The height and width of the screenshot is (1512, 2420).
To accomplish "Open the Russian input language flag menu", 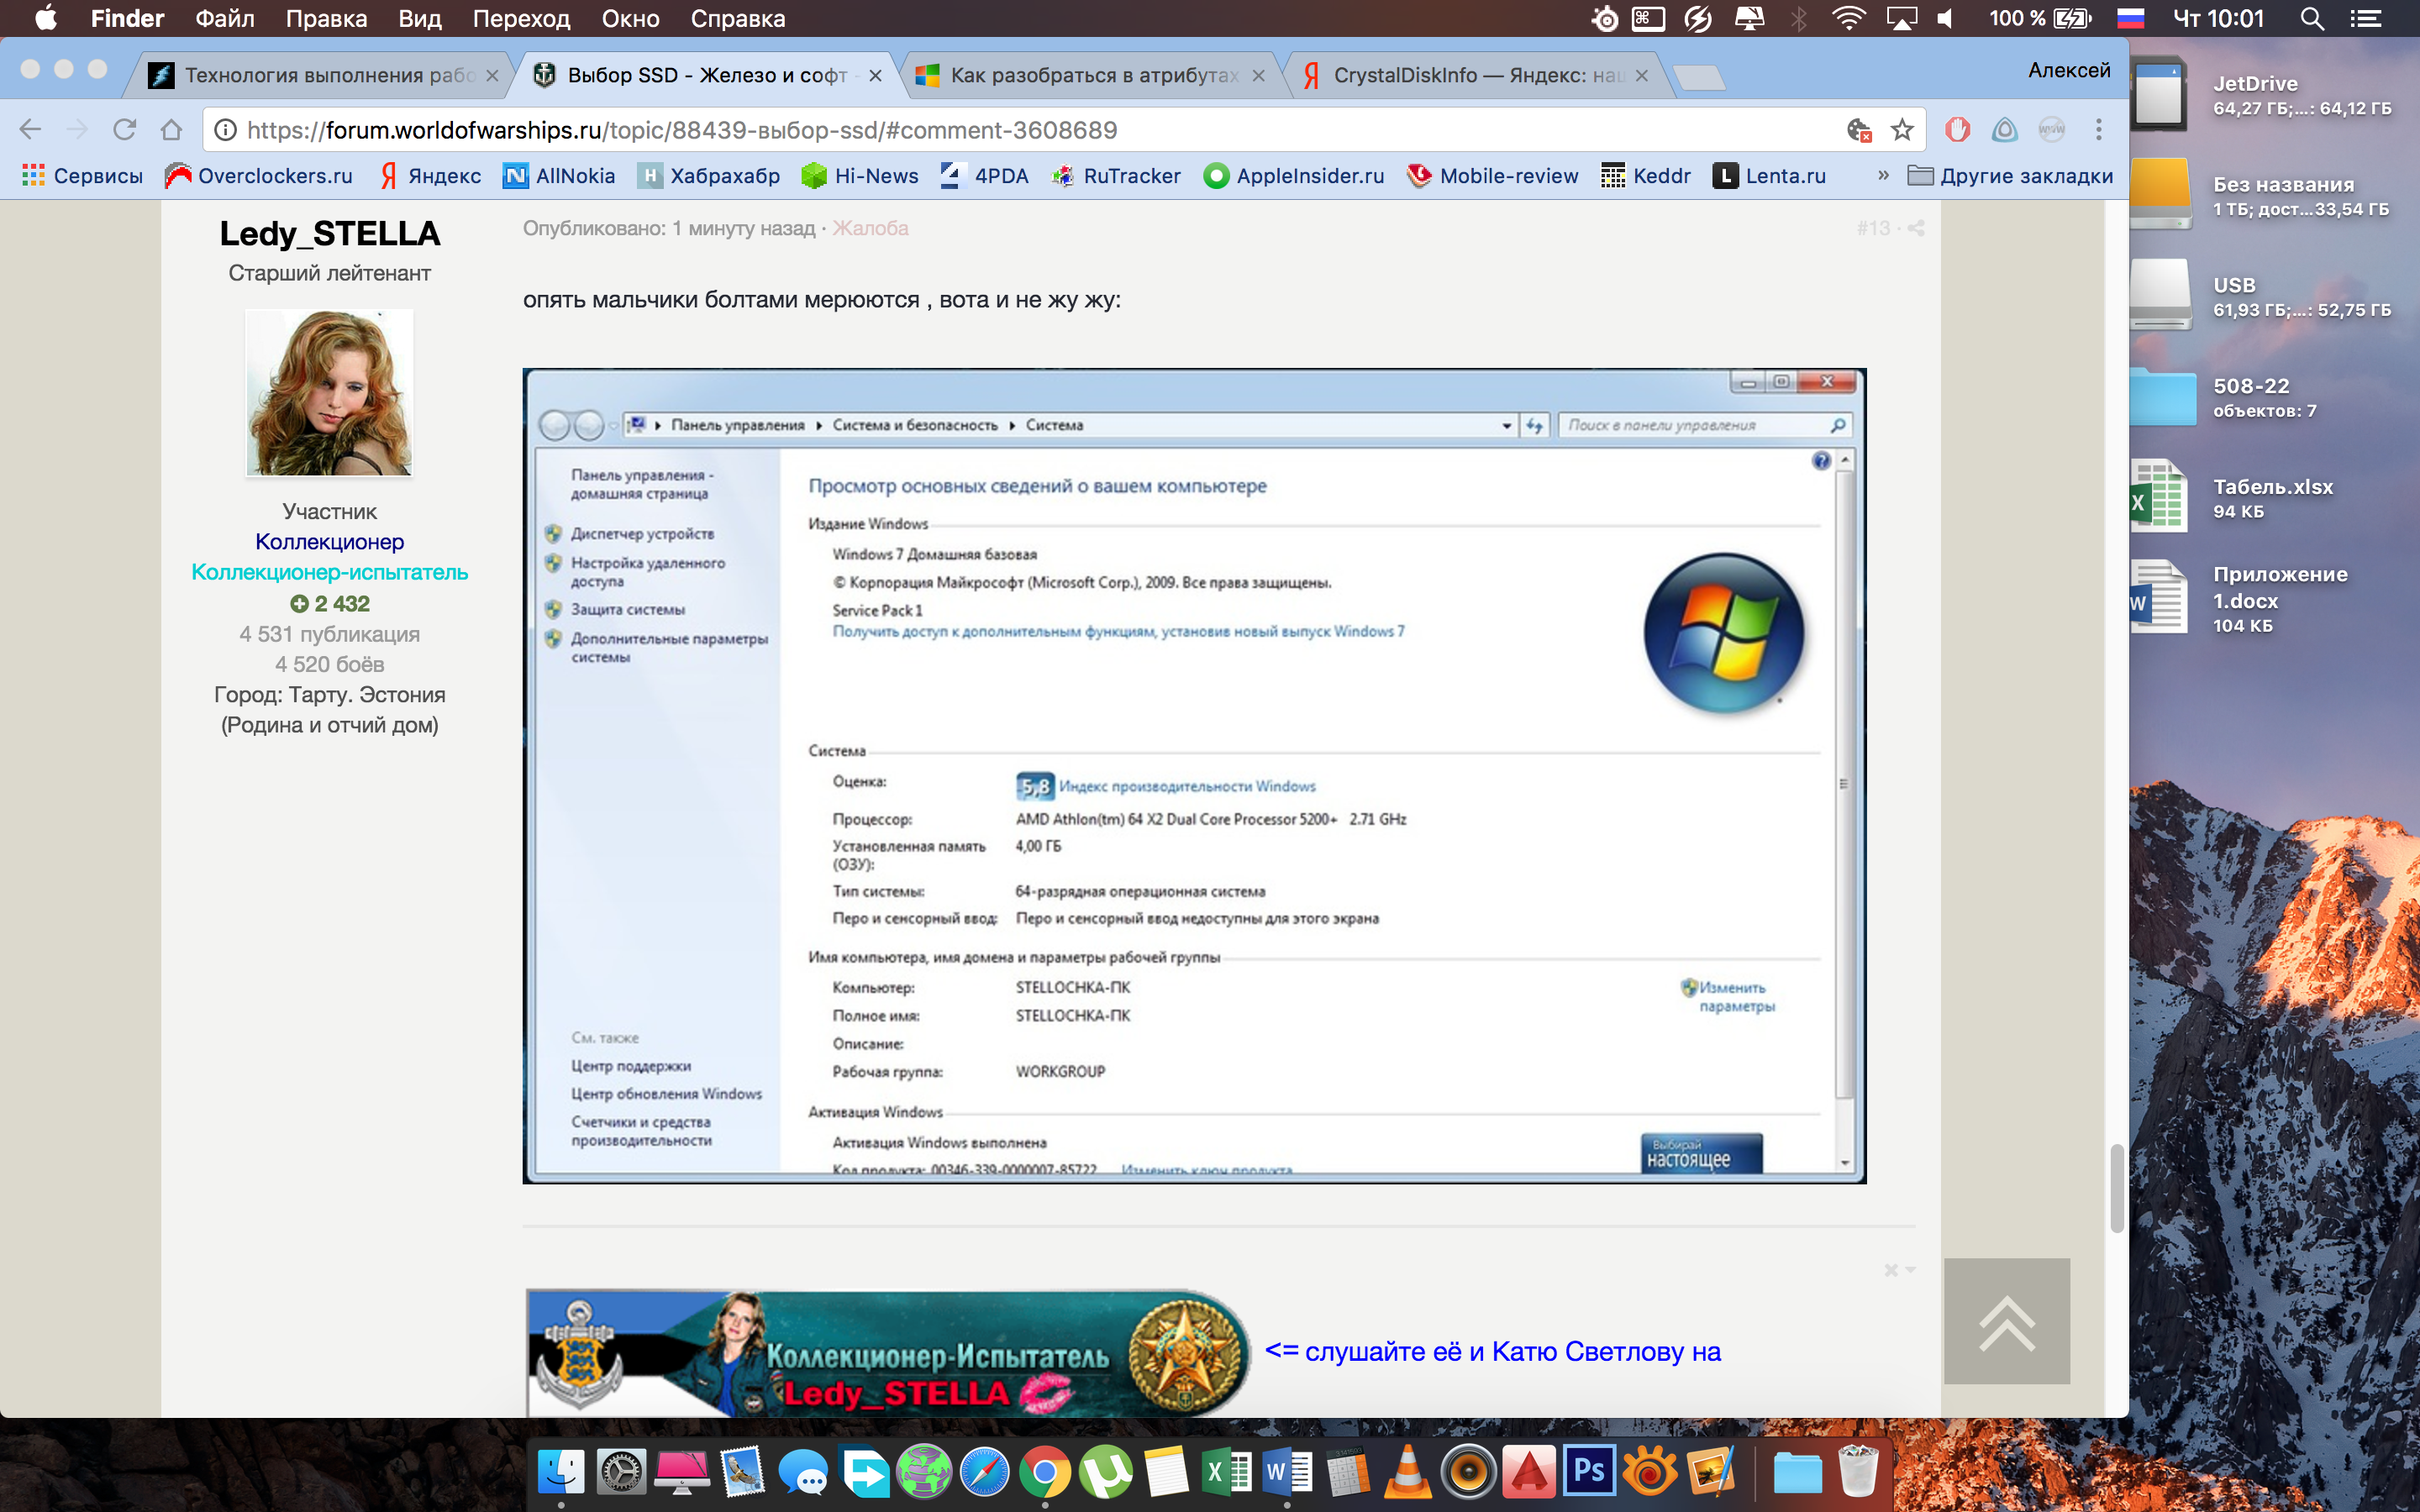I will coord(2131,18).
